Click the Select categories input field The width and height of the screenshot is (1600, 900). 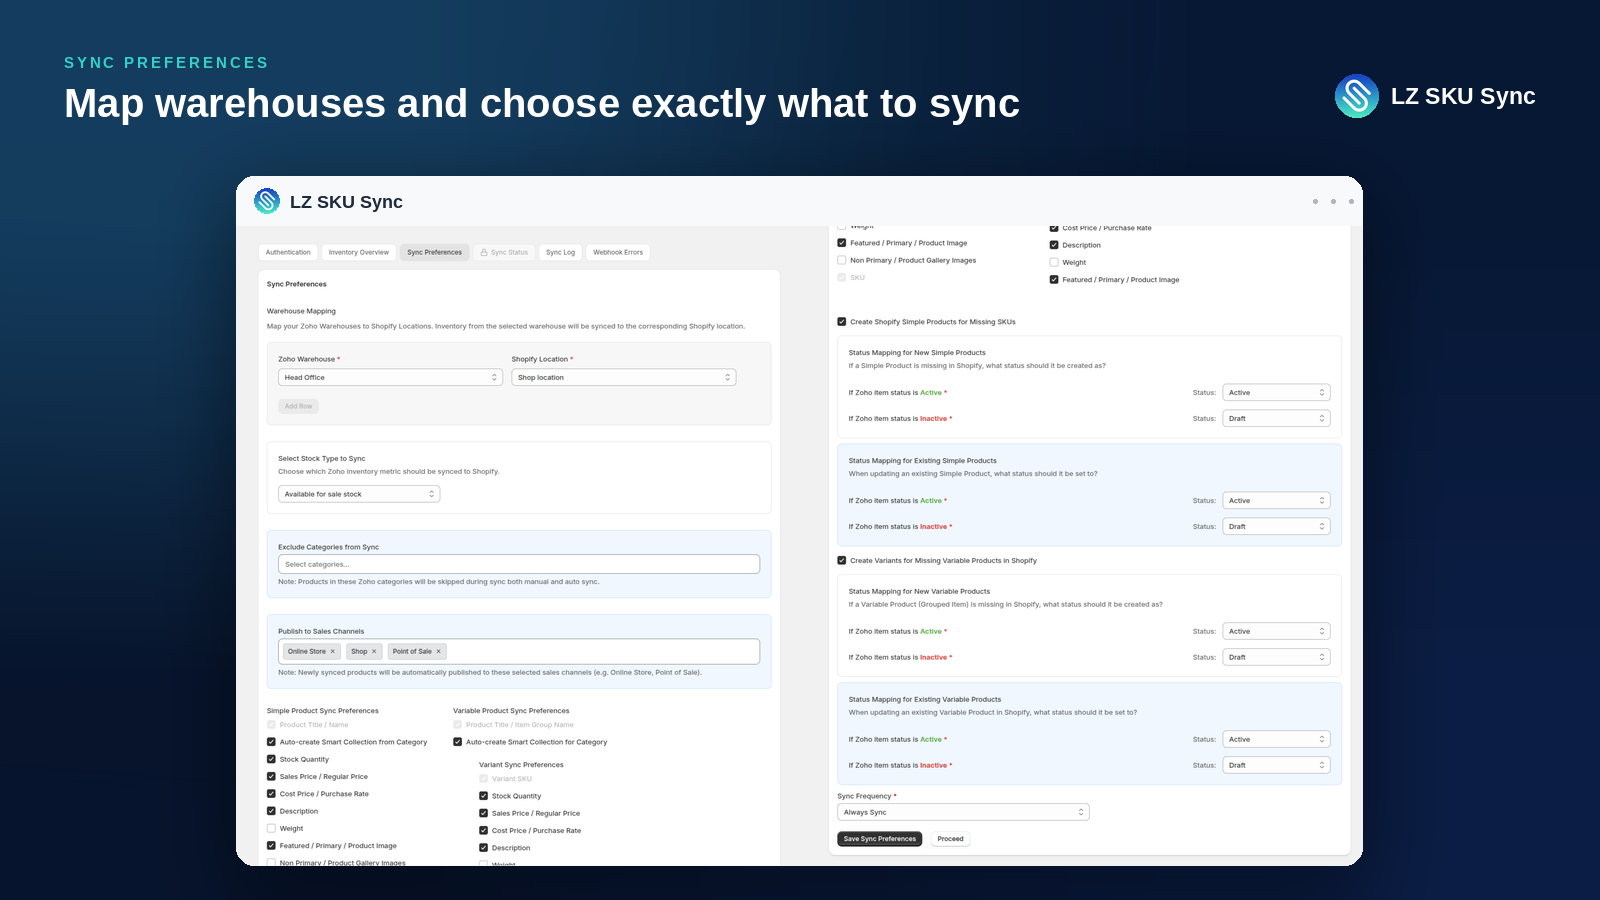coord(519,564)
